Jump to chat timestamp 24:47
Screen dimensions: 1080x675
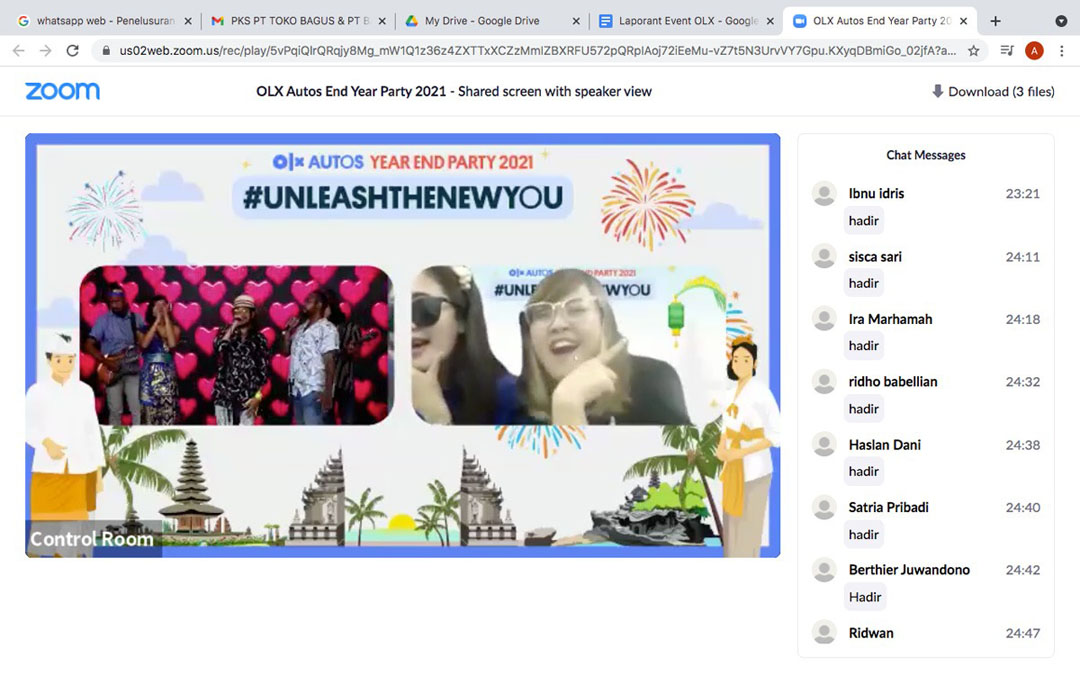pyautogui.click(x=1022, y=633)
